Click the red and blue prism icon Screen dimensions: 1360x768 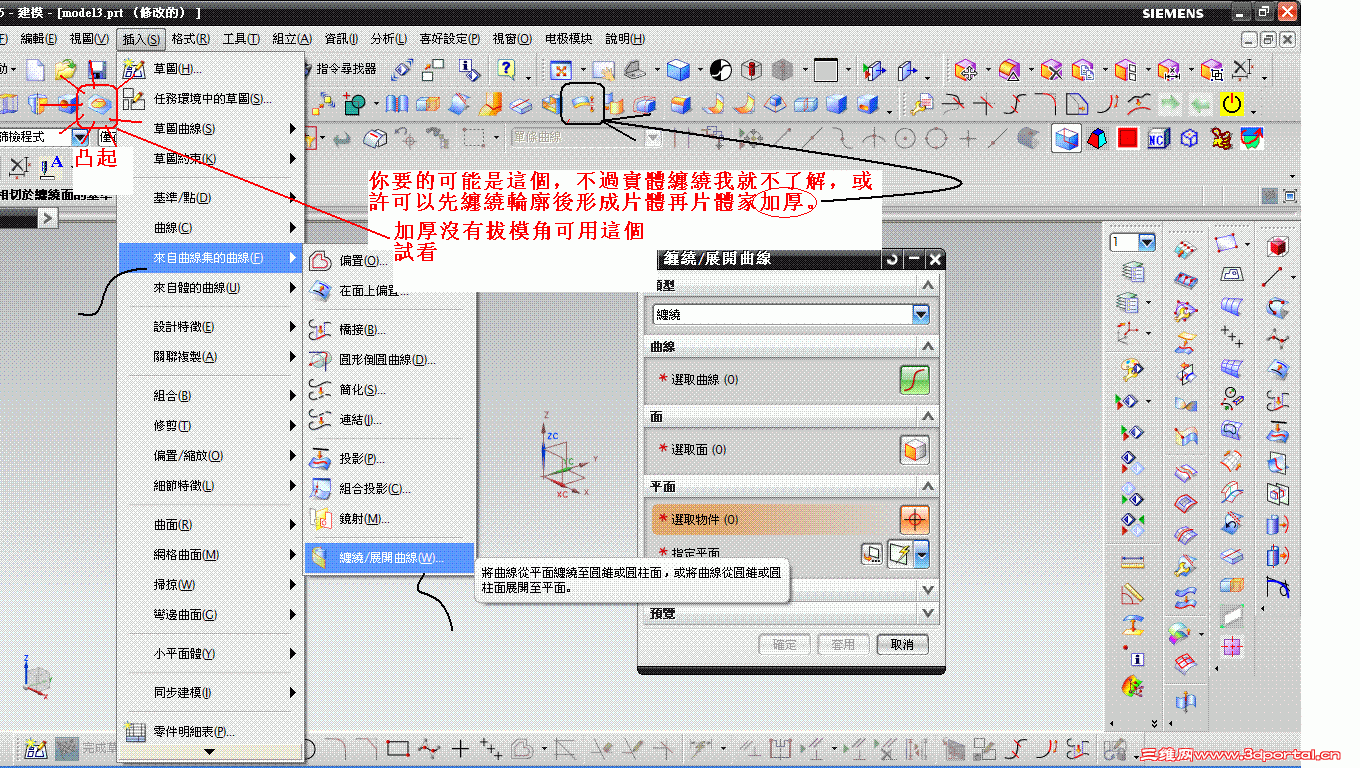pyautogui.click(x=1098, y=138)
